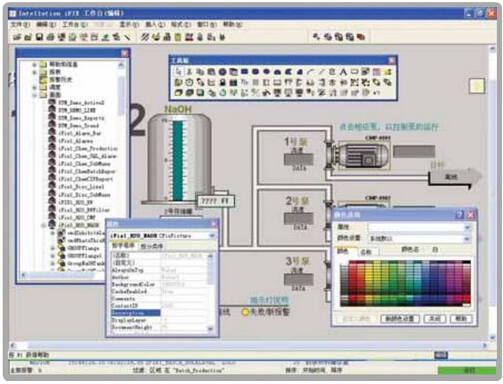Collapse the iFix1_H2O_NAOH tree node
The image size is (503, 384).
point(43,225)
